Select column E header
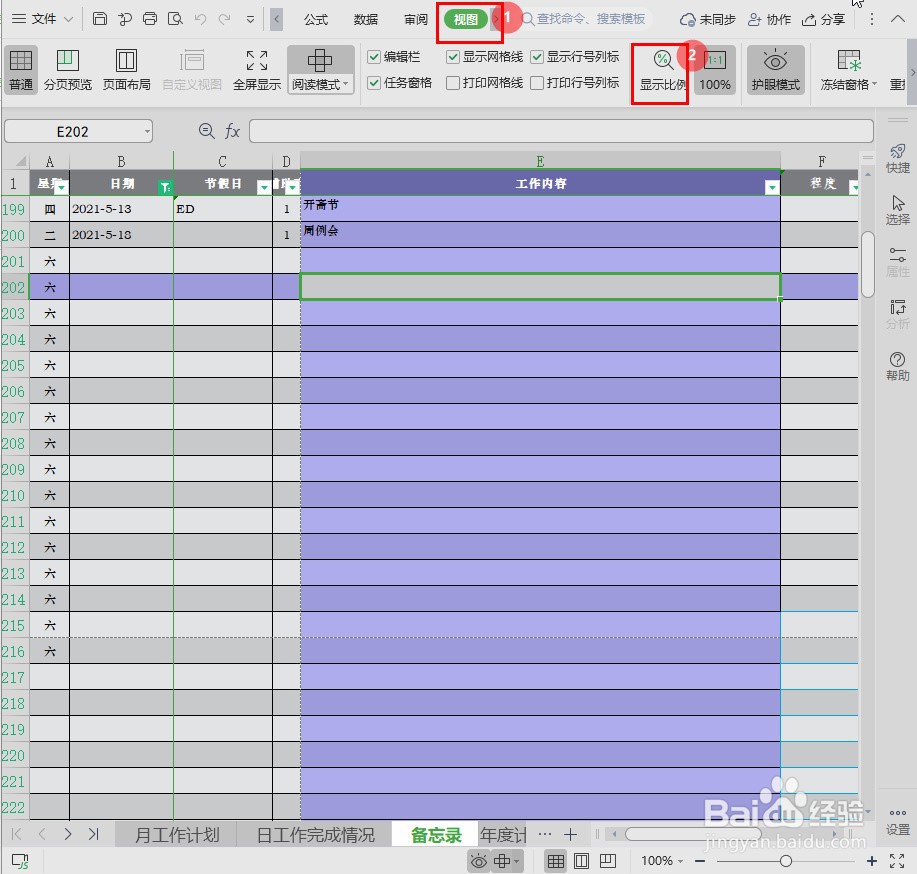917x874 pixels. coord(540,161)
